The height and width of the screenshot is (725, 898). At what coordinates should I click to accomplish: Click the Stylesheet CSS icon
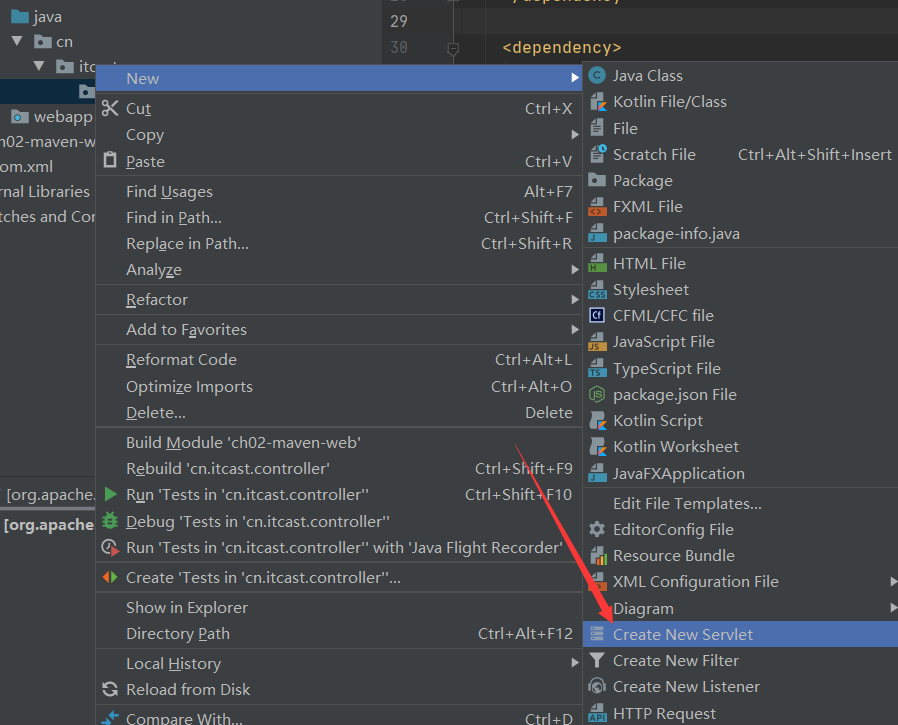597,290
